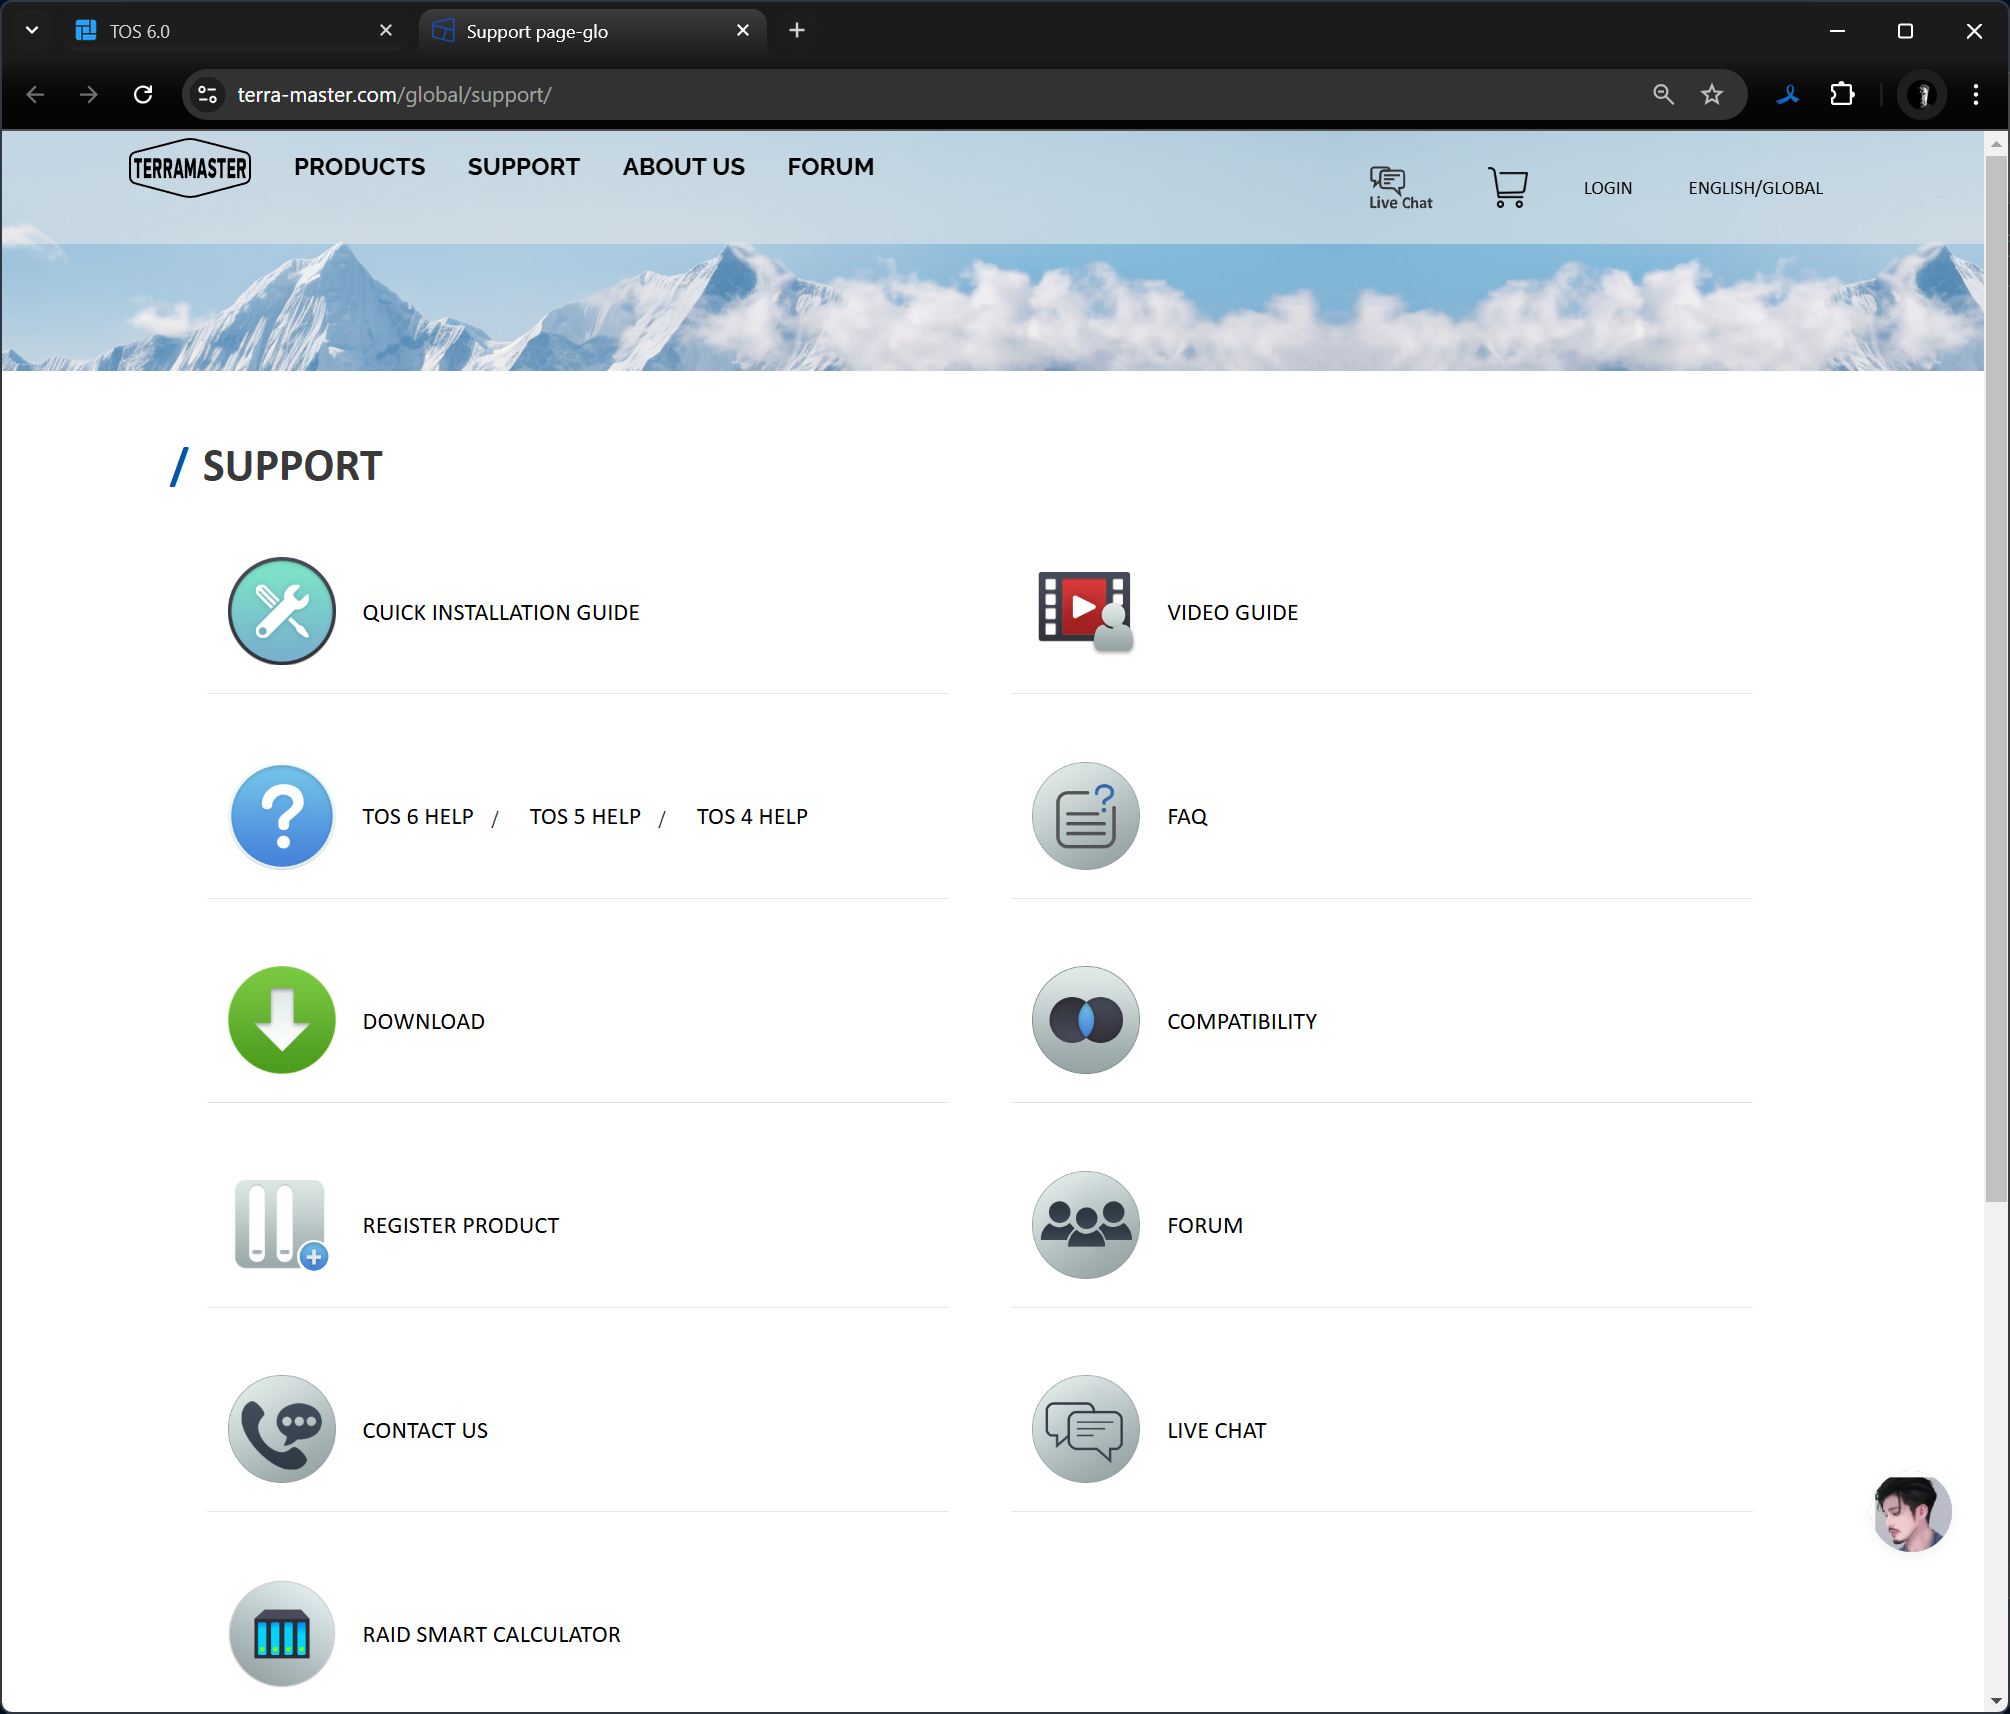Viewport: 2010px width, 1714px height.
Task: Open Chrome's three-dot menu
Action: [1975, 94]
